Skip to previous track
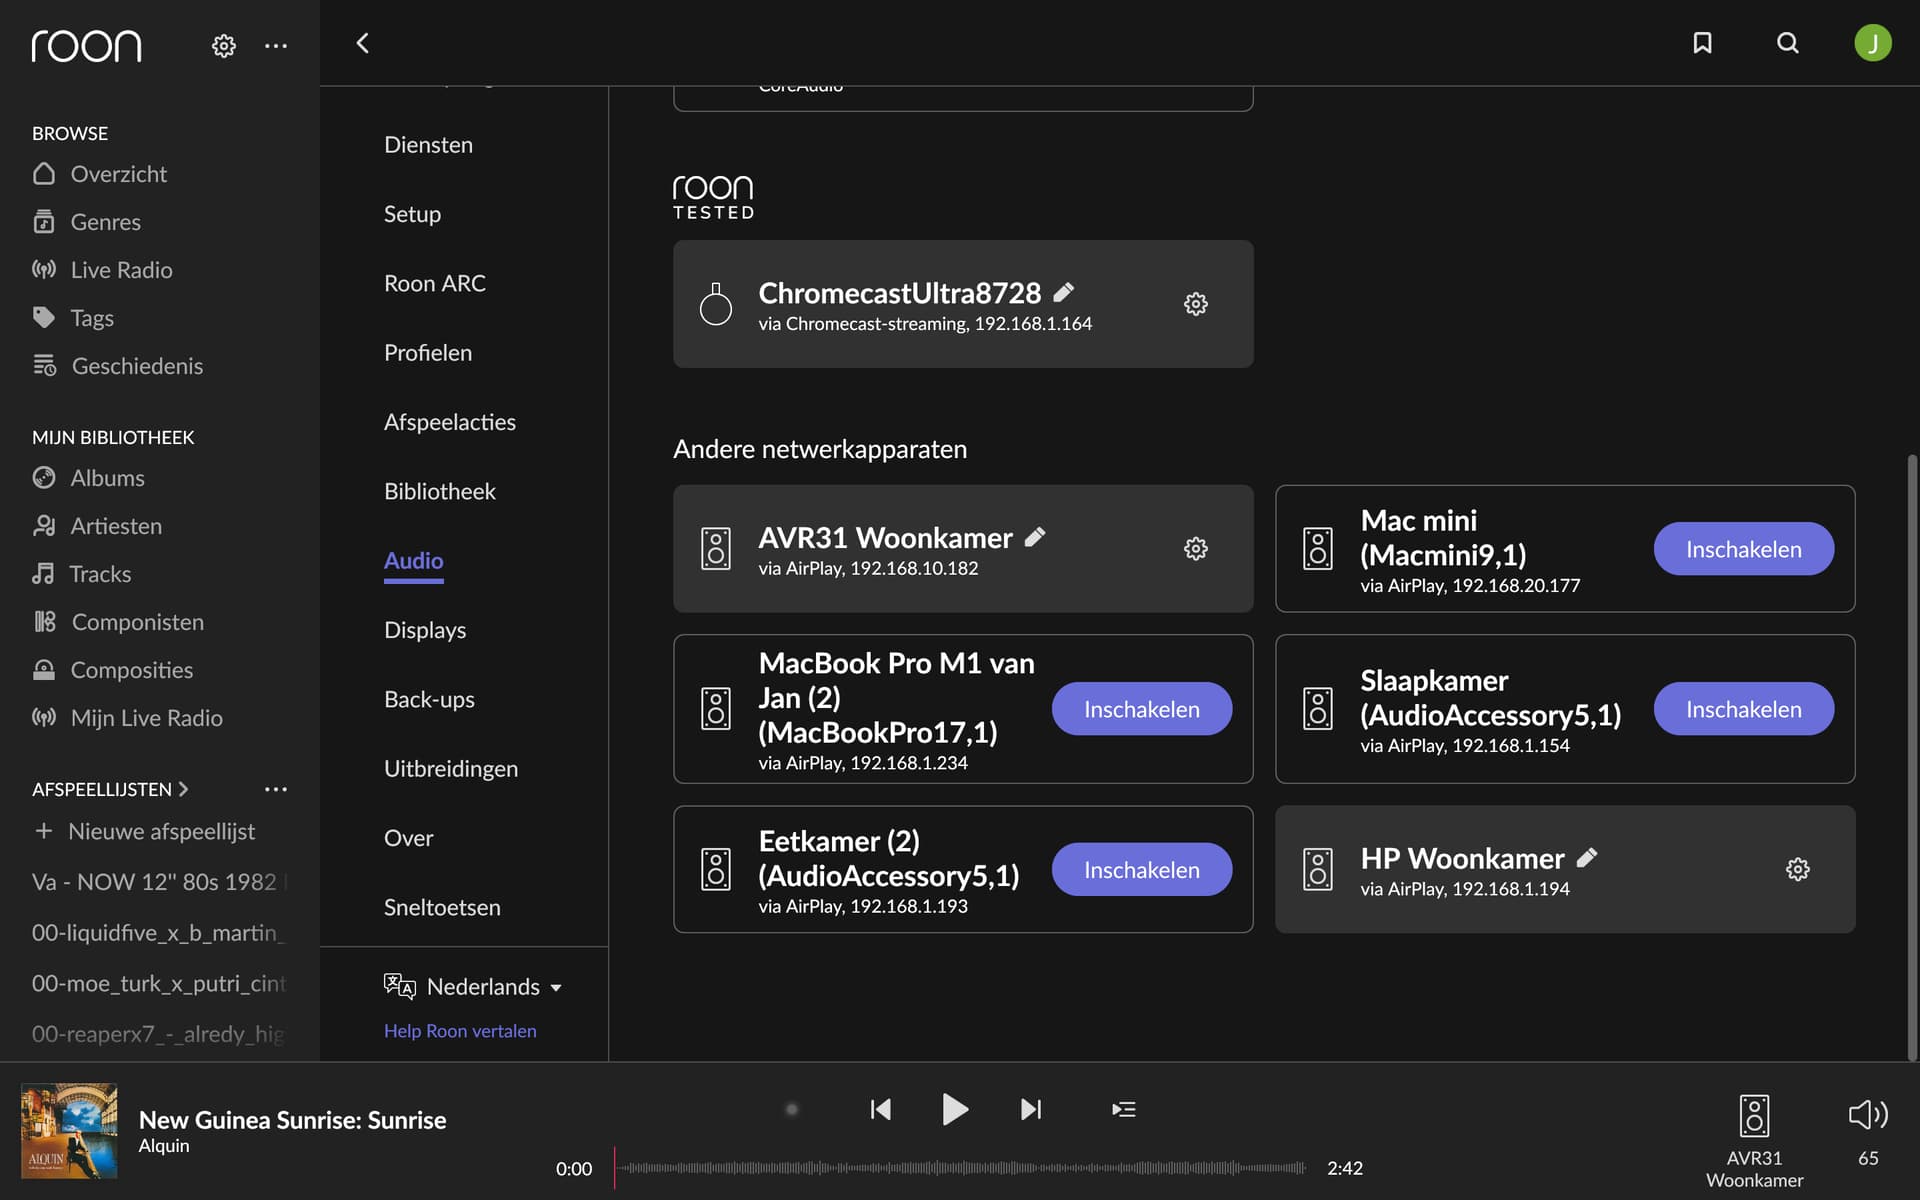1920x1200 pixels. pyautogui.click(x=881, y=1109)
